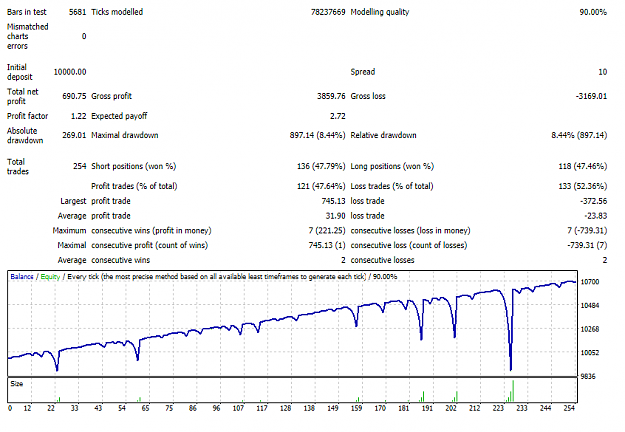Click the 10052 axis label on chart
This screenshot has height=432, width=625.
(x=590, y=353)
